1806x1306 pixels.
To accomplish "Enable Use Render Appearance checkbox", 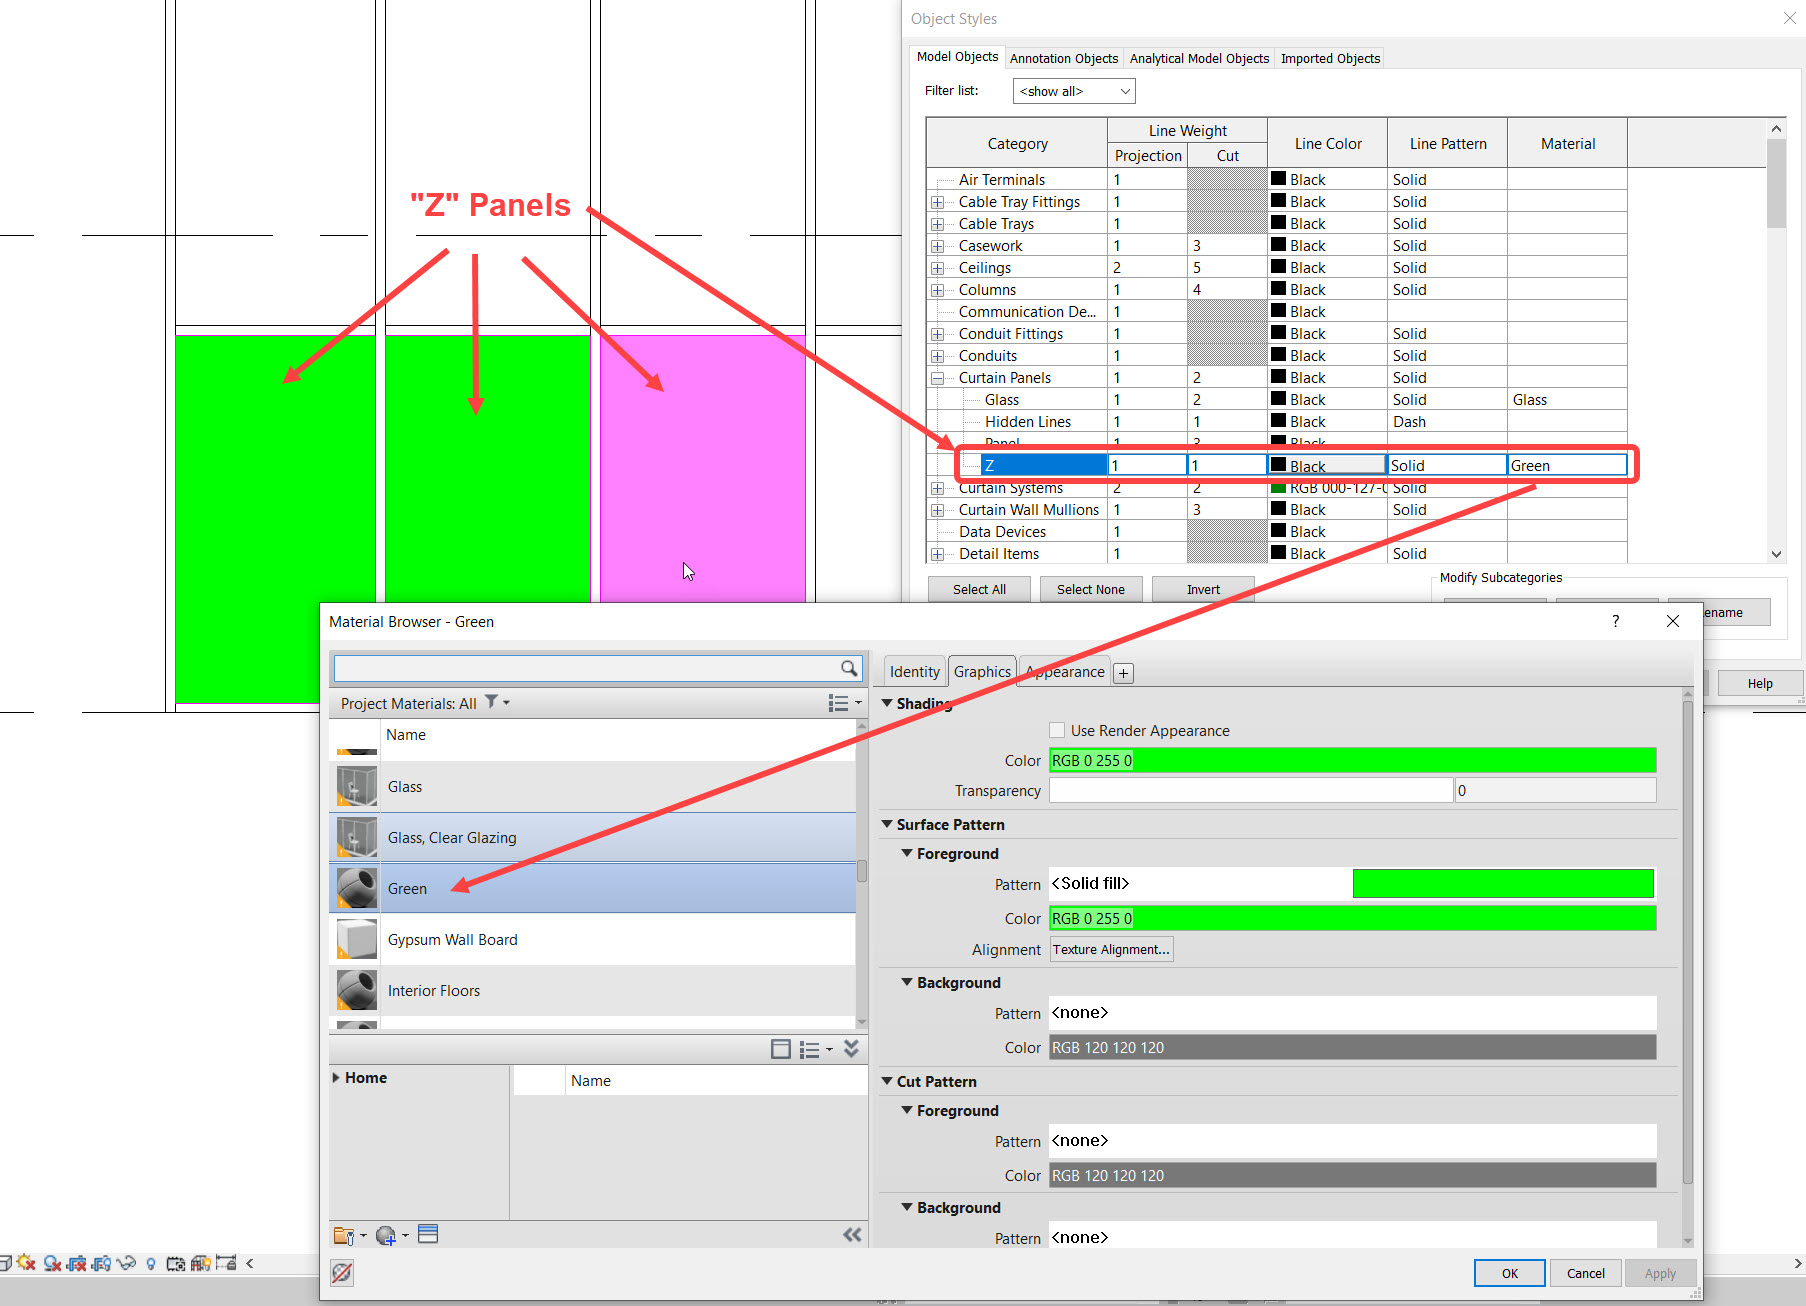I will coord(1057,730).
